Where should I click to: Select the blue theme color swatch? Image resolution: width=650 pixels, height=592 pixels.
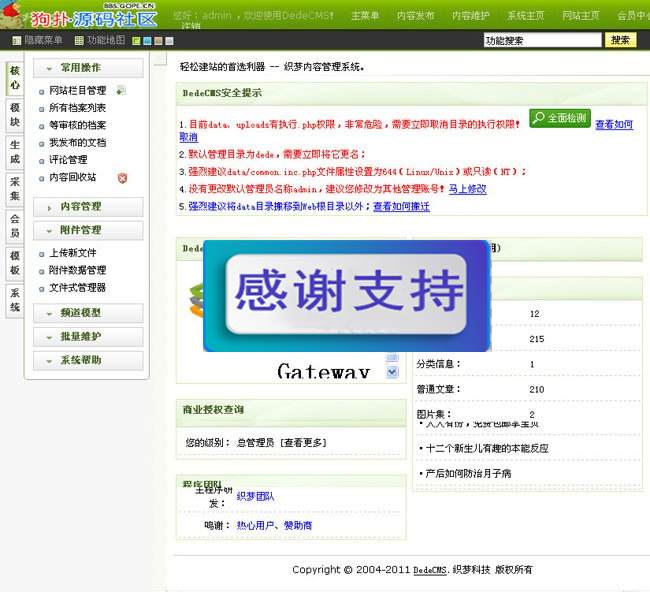(x=147, y=41)
